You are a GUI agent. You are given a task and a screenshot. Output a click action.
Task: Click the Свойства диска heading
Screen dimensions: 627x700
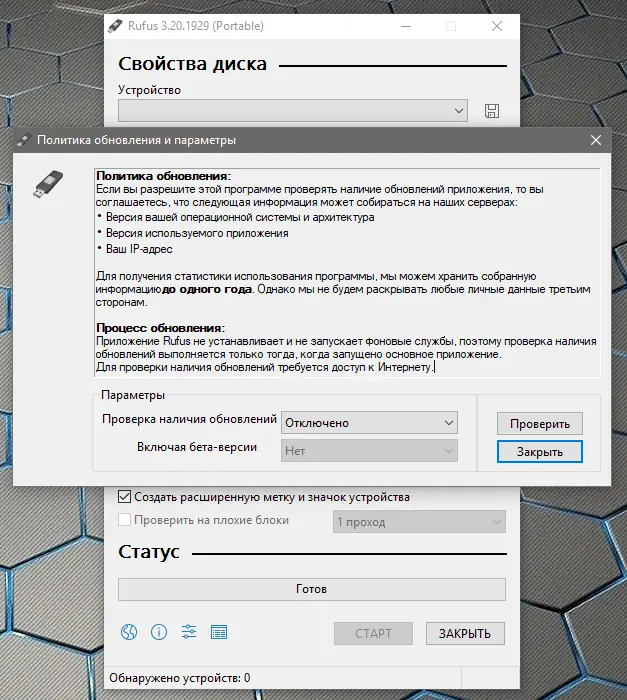[x=192, y=64]
